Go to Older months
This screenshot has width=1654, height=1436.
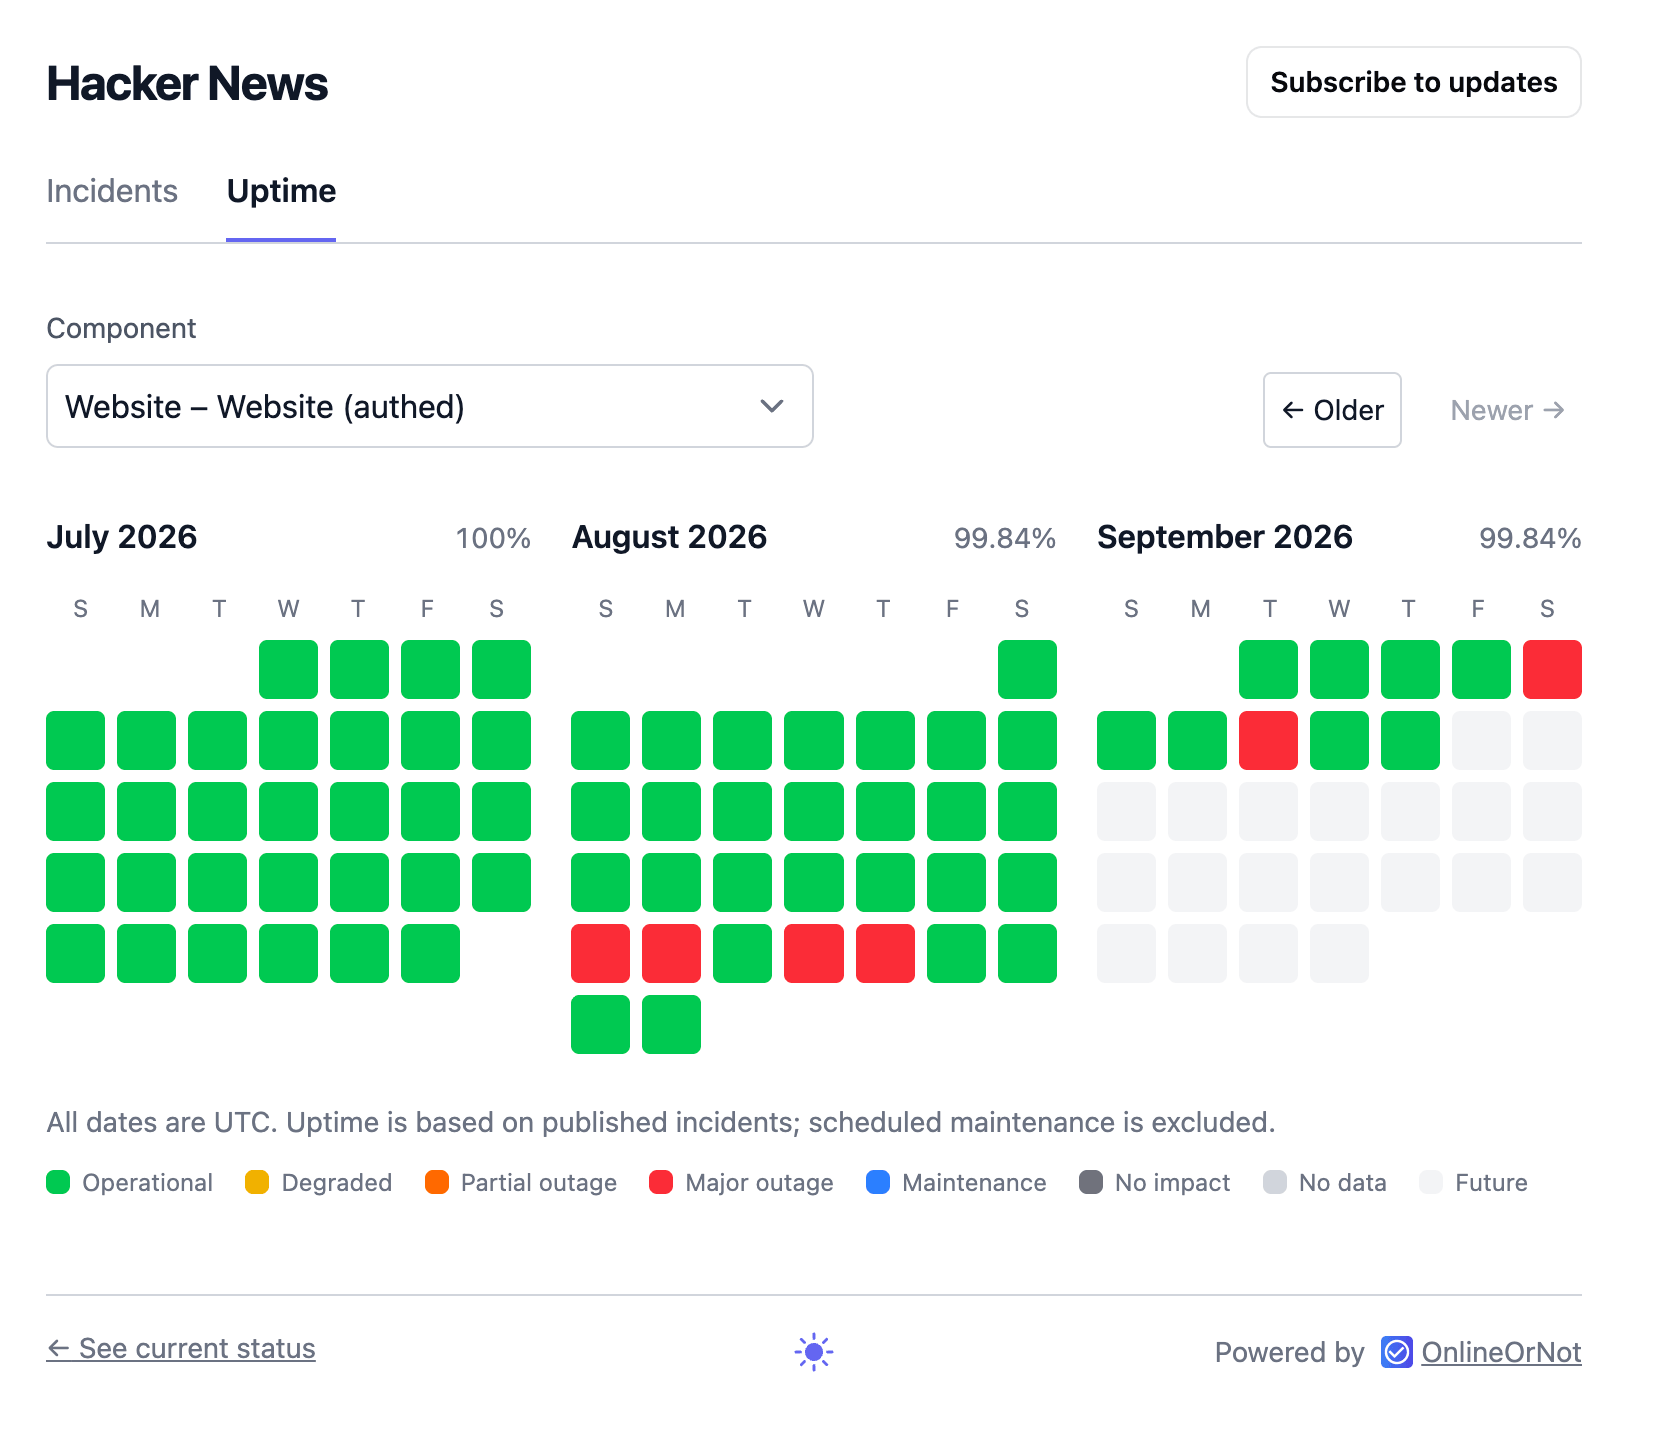[x=1332, y=410]
